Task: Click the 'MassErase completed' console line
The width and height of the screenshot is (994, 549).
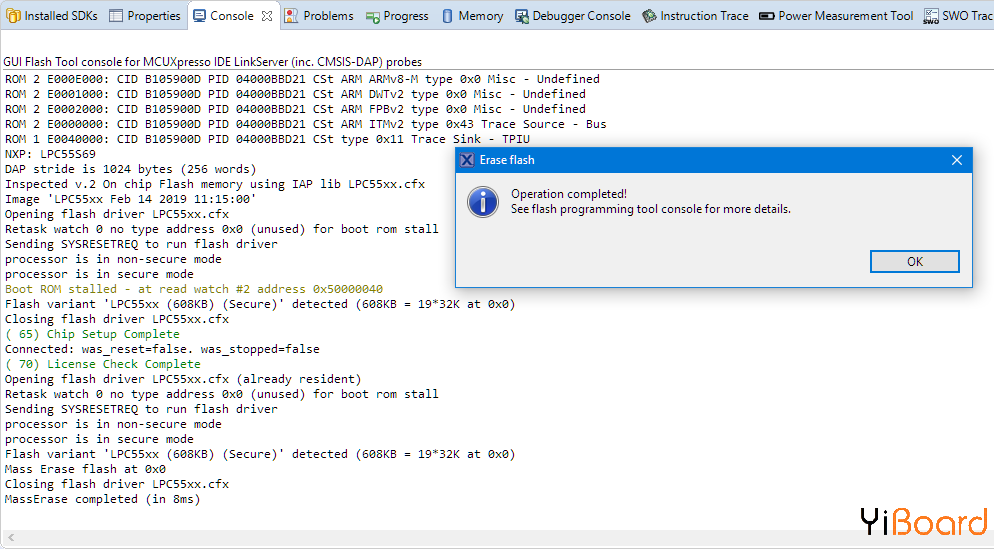Action: point(103,499)
